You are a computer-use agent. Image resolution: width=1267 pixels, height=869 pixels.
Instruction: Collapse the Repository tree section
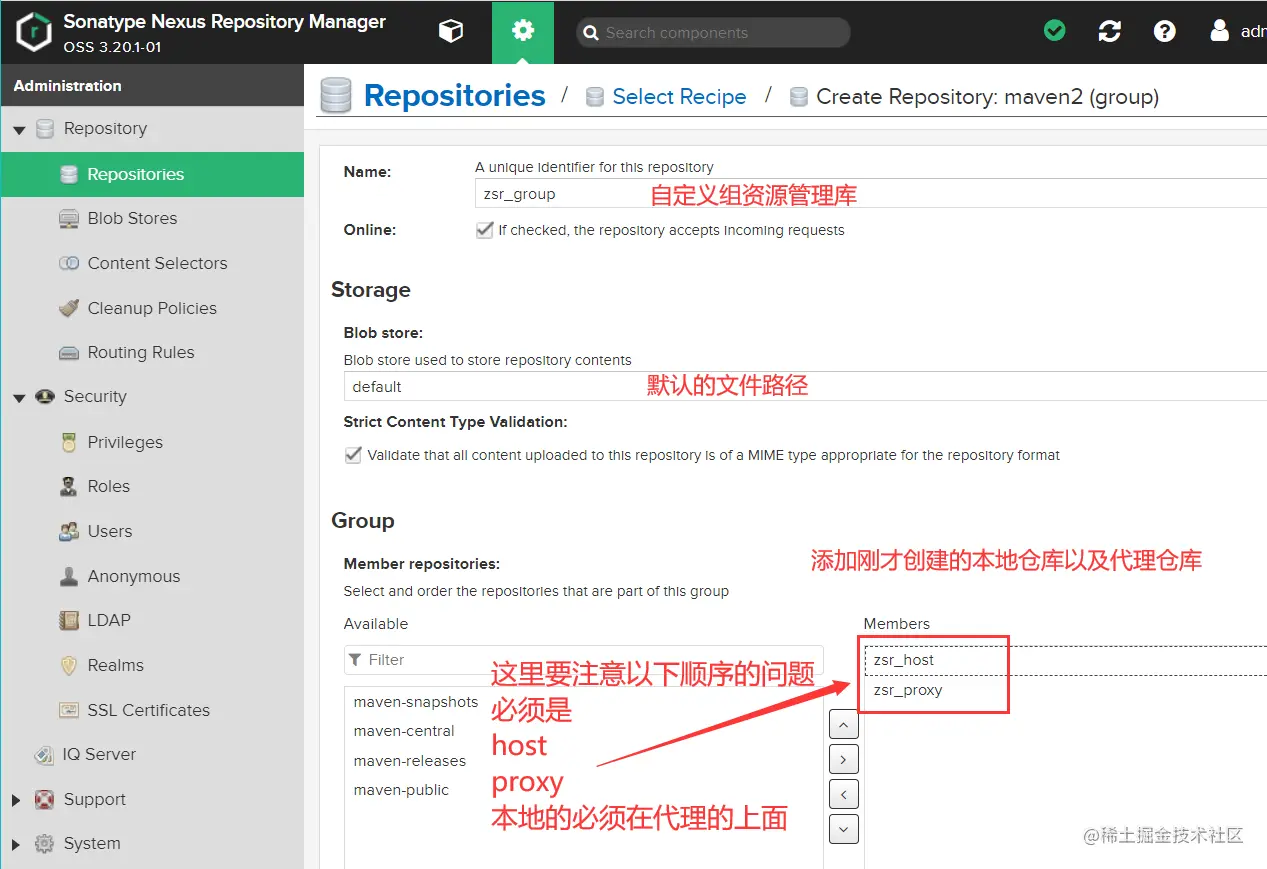click(x=19, y=130)
